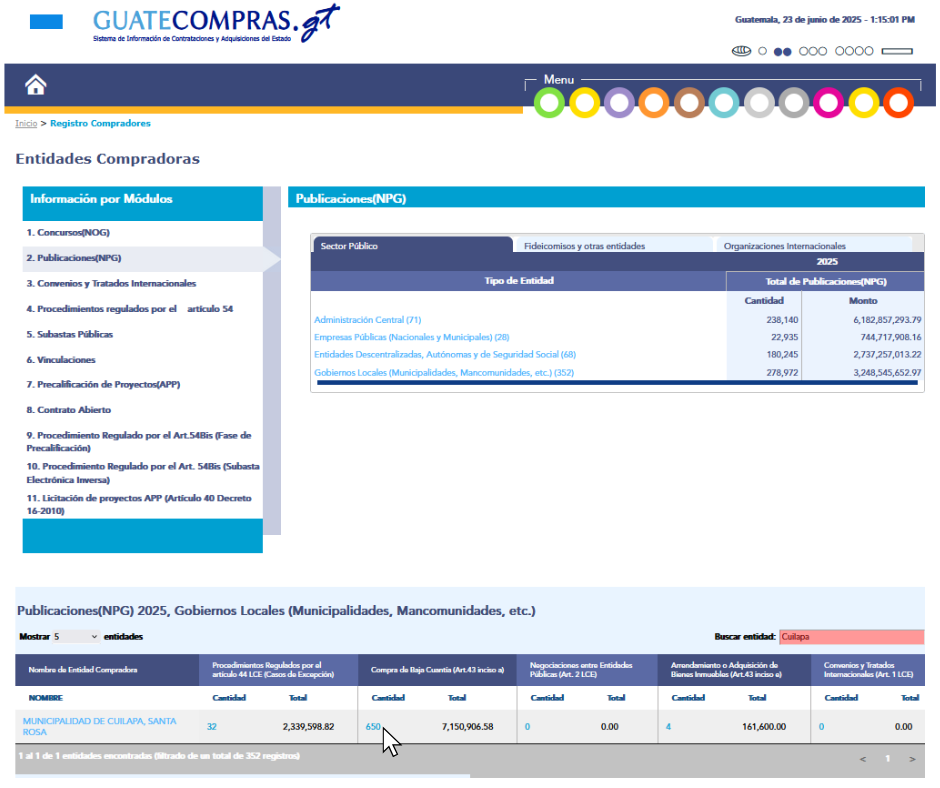
Task: Open the purple circle menu icon
Action: [x=619, y=103]
